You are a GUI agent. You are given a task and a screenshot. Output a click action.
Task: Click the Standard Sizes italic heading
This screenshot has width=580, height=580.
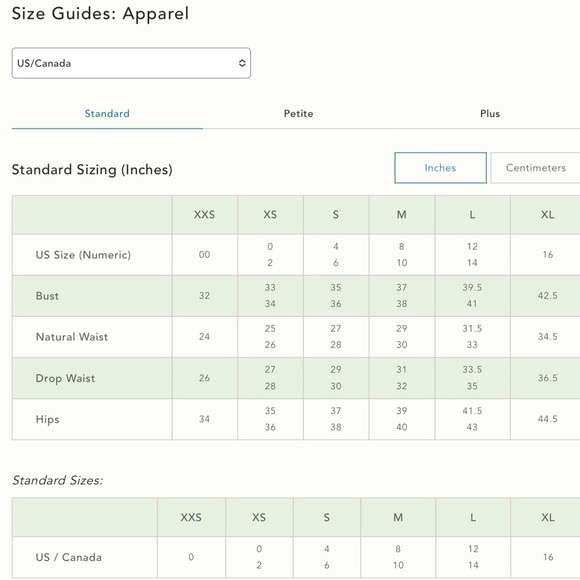pyautogui.click(x=57, y=480)
